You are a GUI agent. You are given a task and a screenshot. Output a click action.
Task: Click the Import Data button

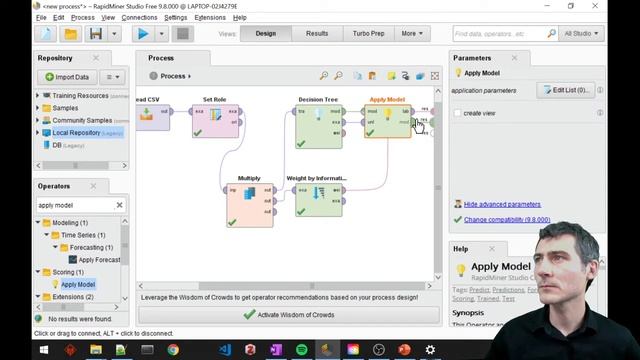[x=67, y=77]
